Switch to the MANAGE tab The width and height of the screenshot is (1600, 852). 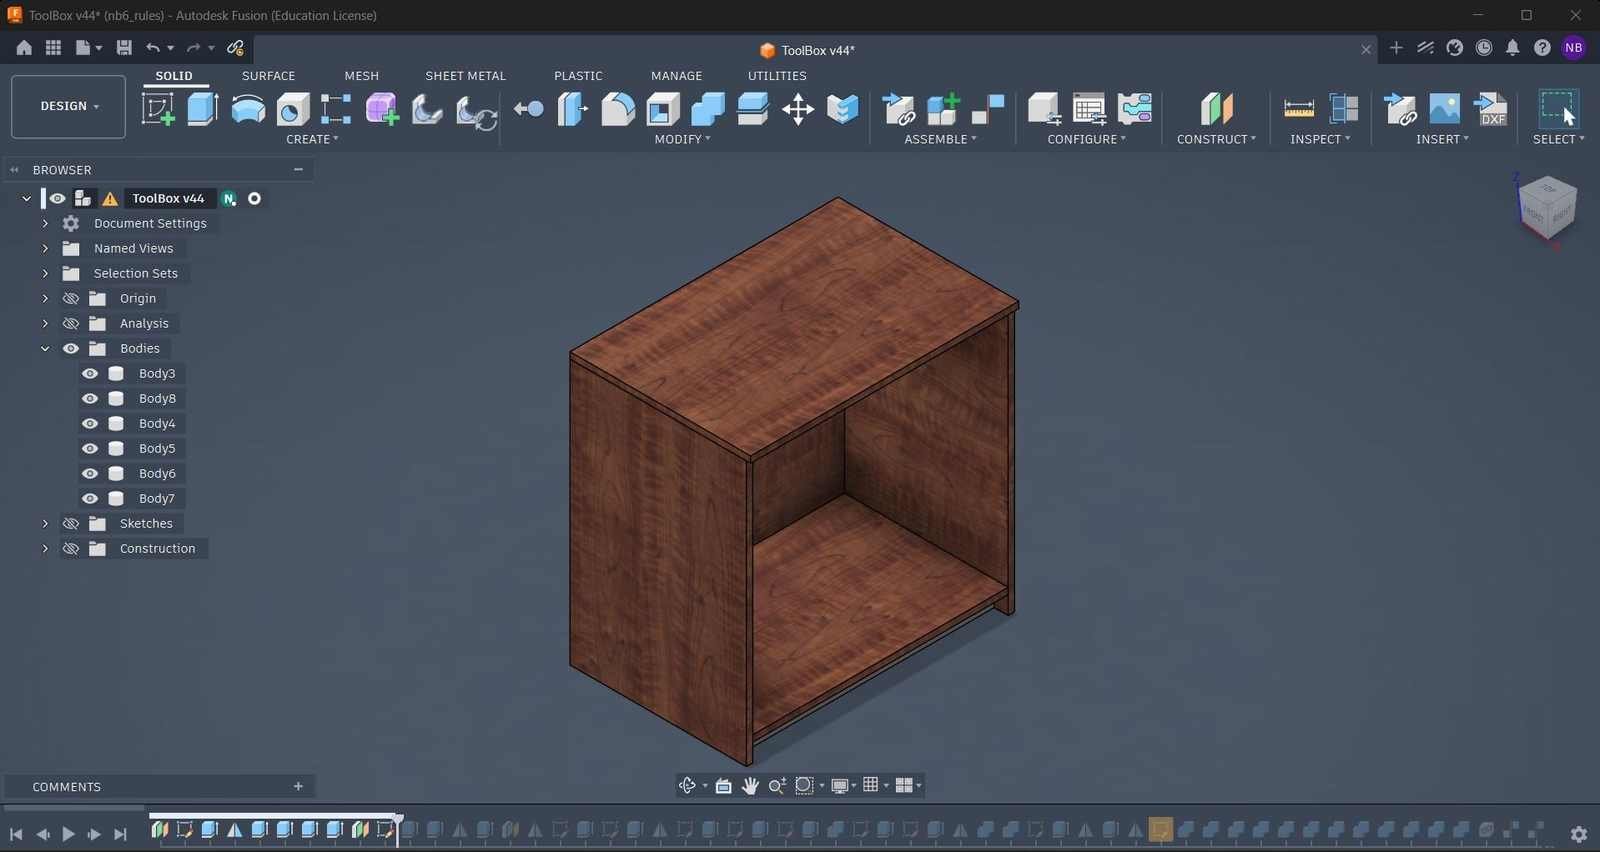coord(676,76)
